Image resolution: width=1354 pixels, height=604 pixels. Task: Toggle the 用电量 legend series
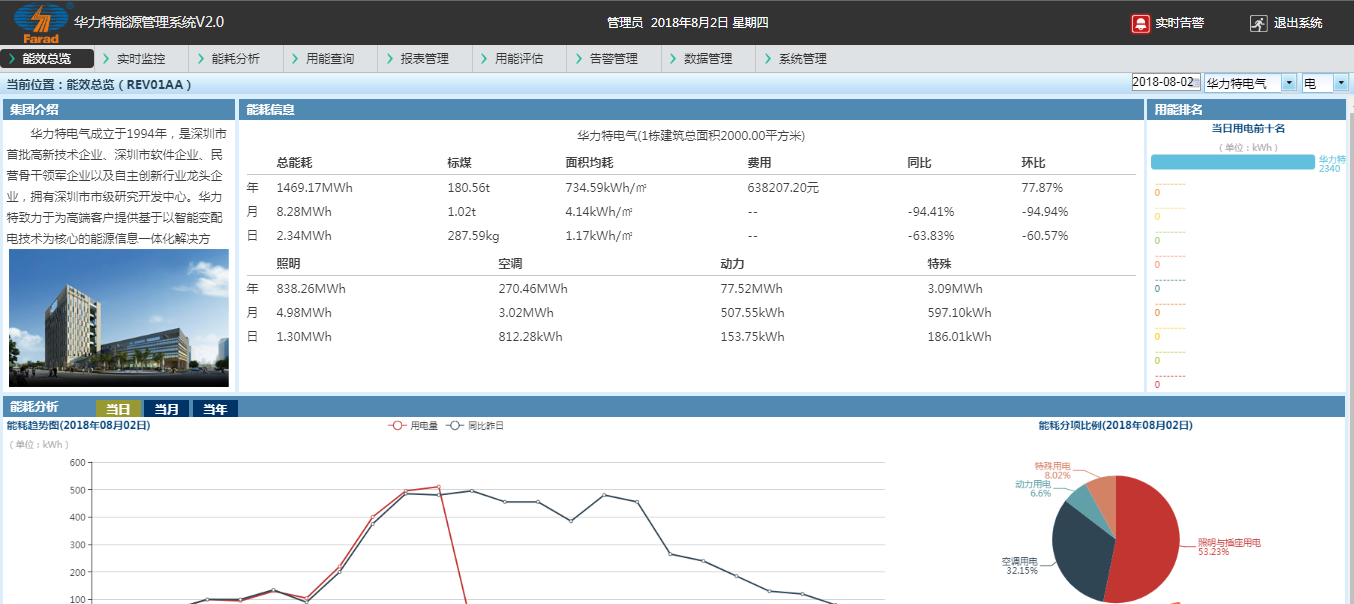(413, 425)
